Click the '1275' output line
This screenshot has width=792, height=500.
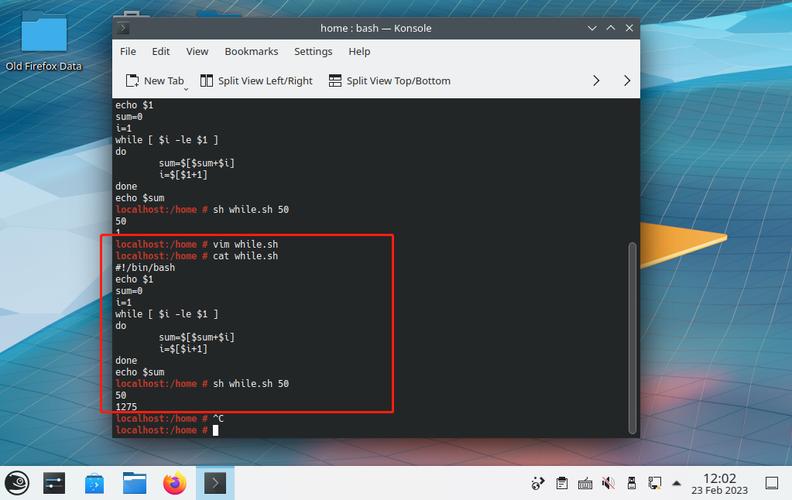point(126,407)
